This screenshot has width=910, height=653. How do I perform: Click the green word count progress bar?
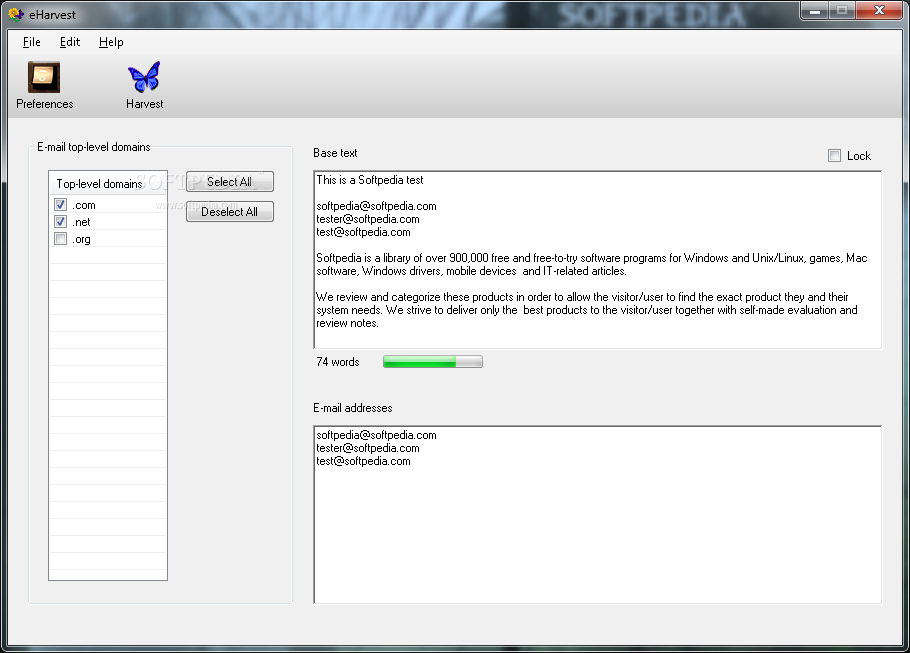432,362
